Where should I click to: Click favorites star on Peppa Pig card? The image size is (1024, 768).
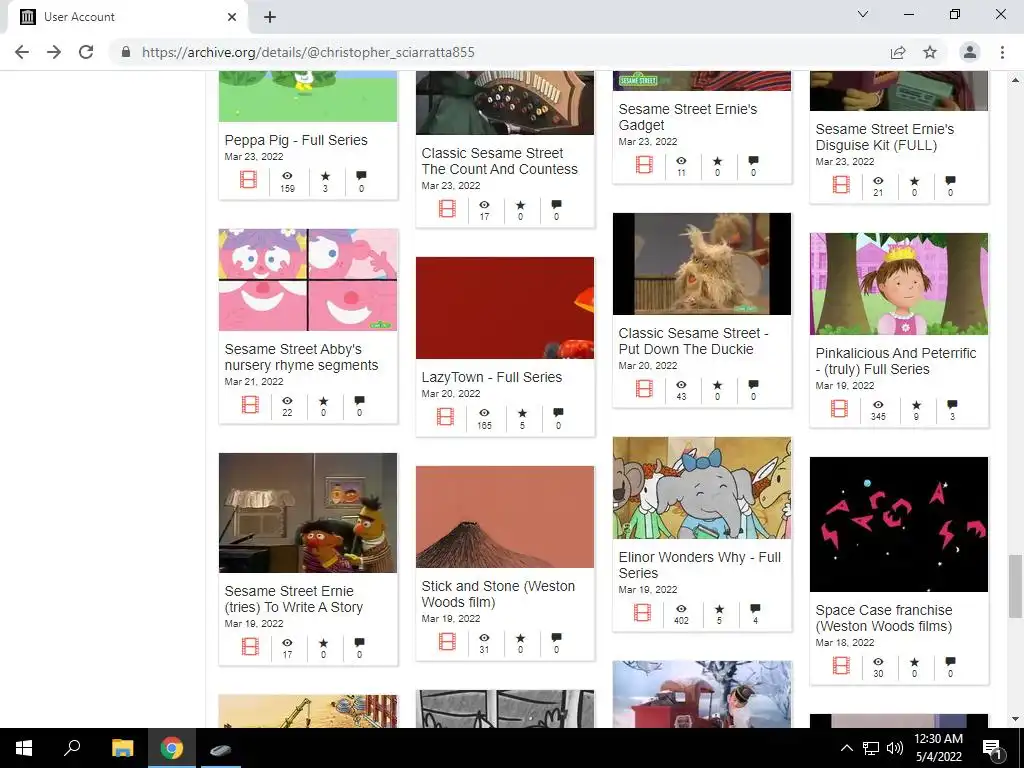325,176
